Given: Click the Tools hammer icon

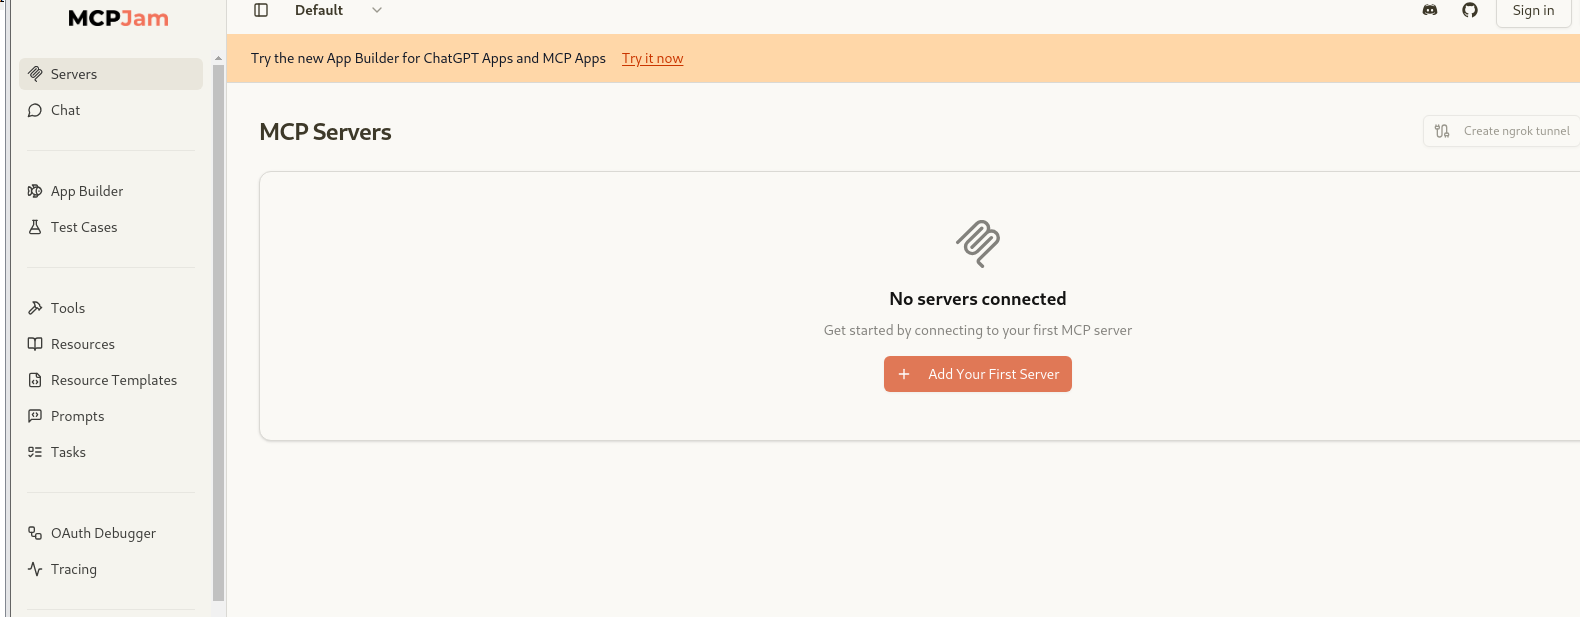Looking at the screenshot, I should click(35, 308).
